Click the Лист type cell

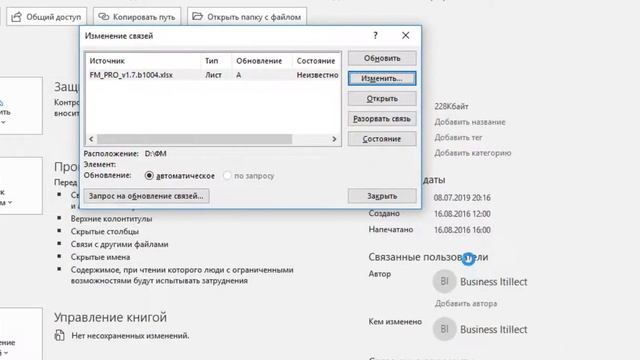point(213,75)
